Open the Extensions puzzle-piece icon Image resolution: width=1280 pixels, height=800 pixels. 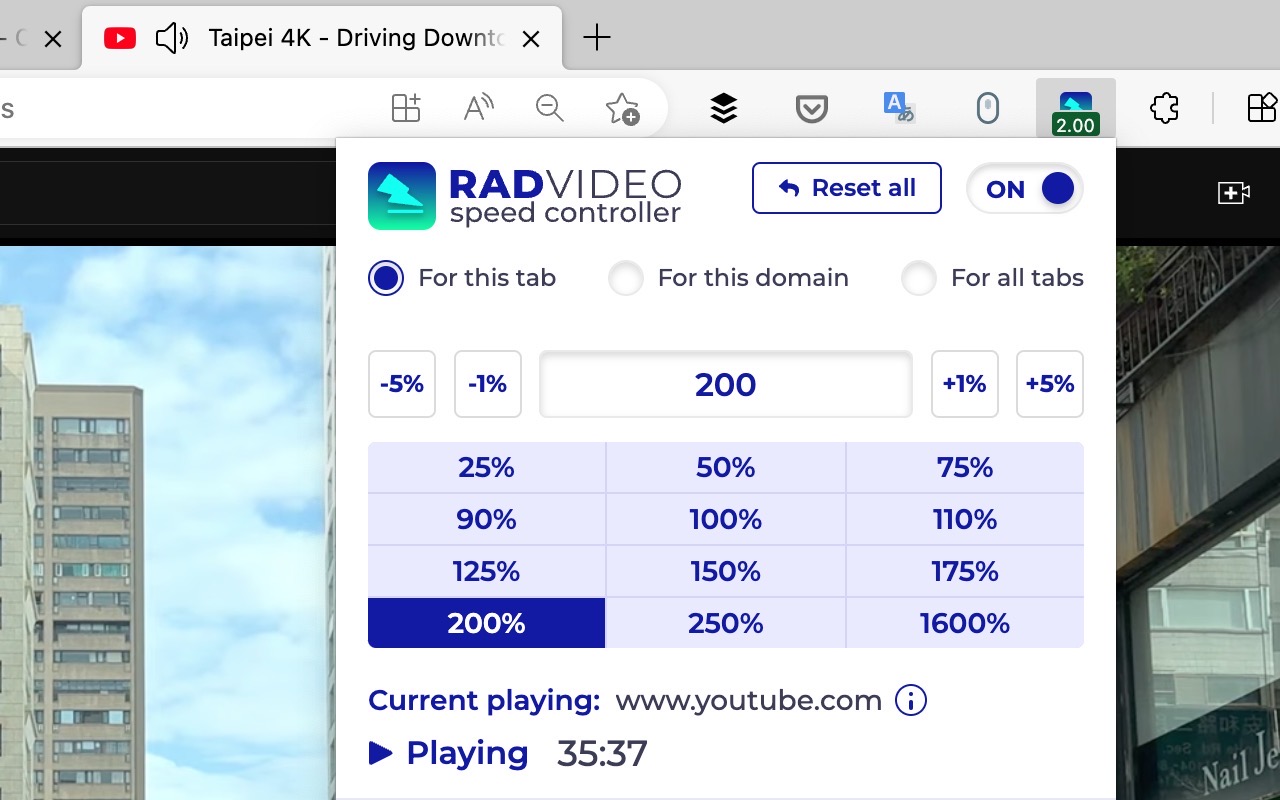pyautogui.click(x=1163, y=108)
